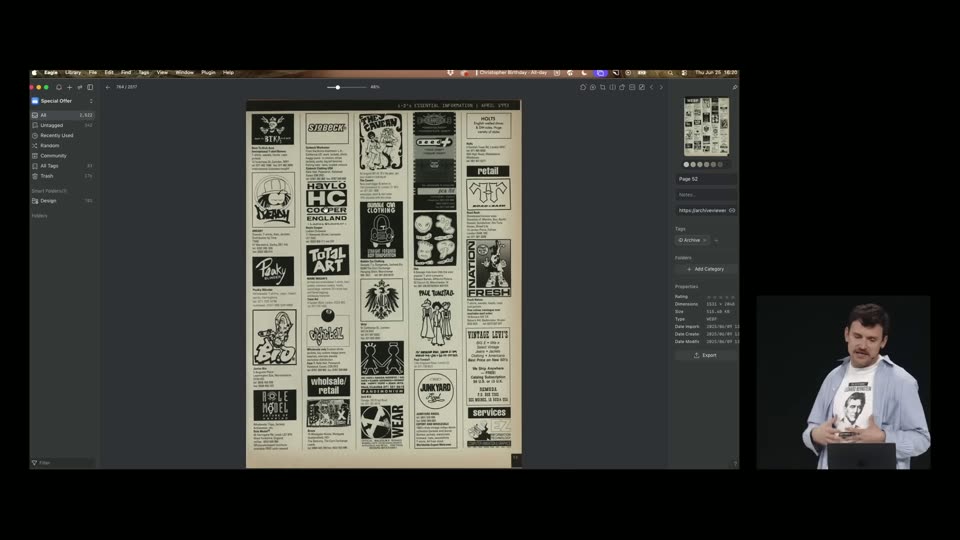Click the Rating stars row

[x=719, y=296]
